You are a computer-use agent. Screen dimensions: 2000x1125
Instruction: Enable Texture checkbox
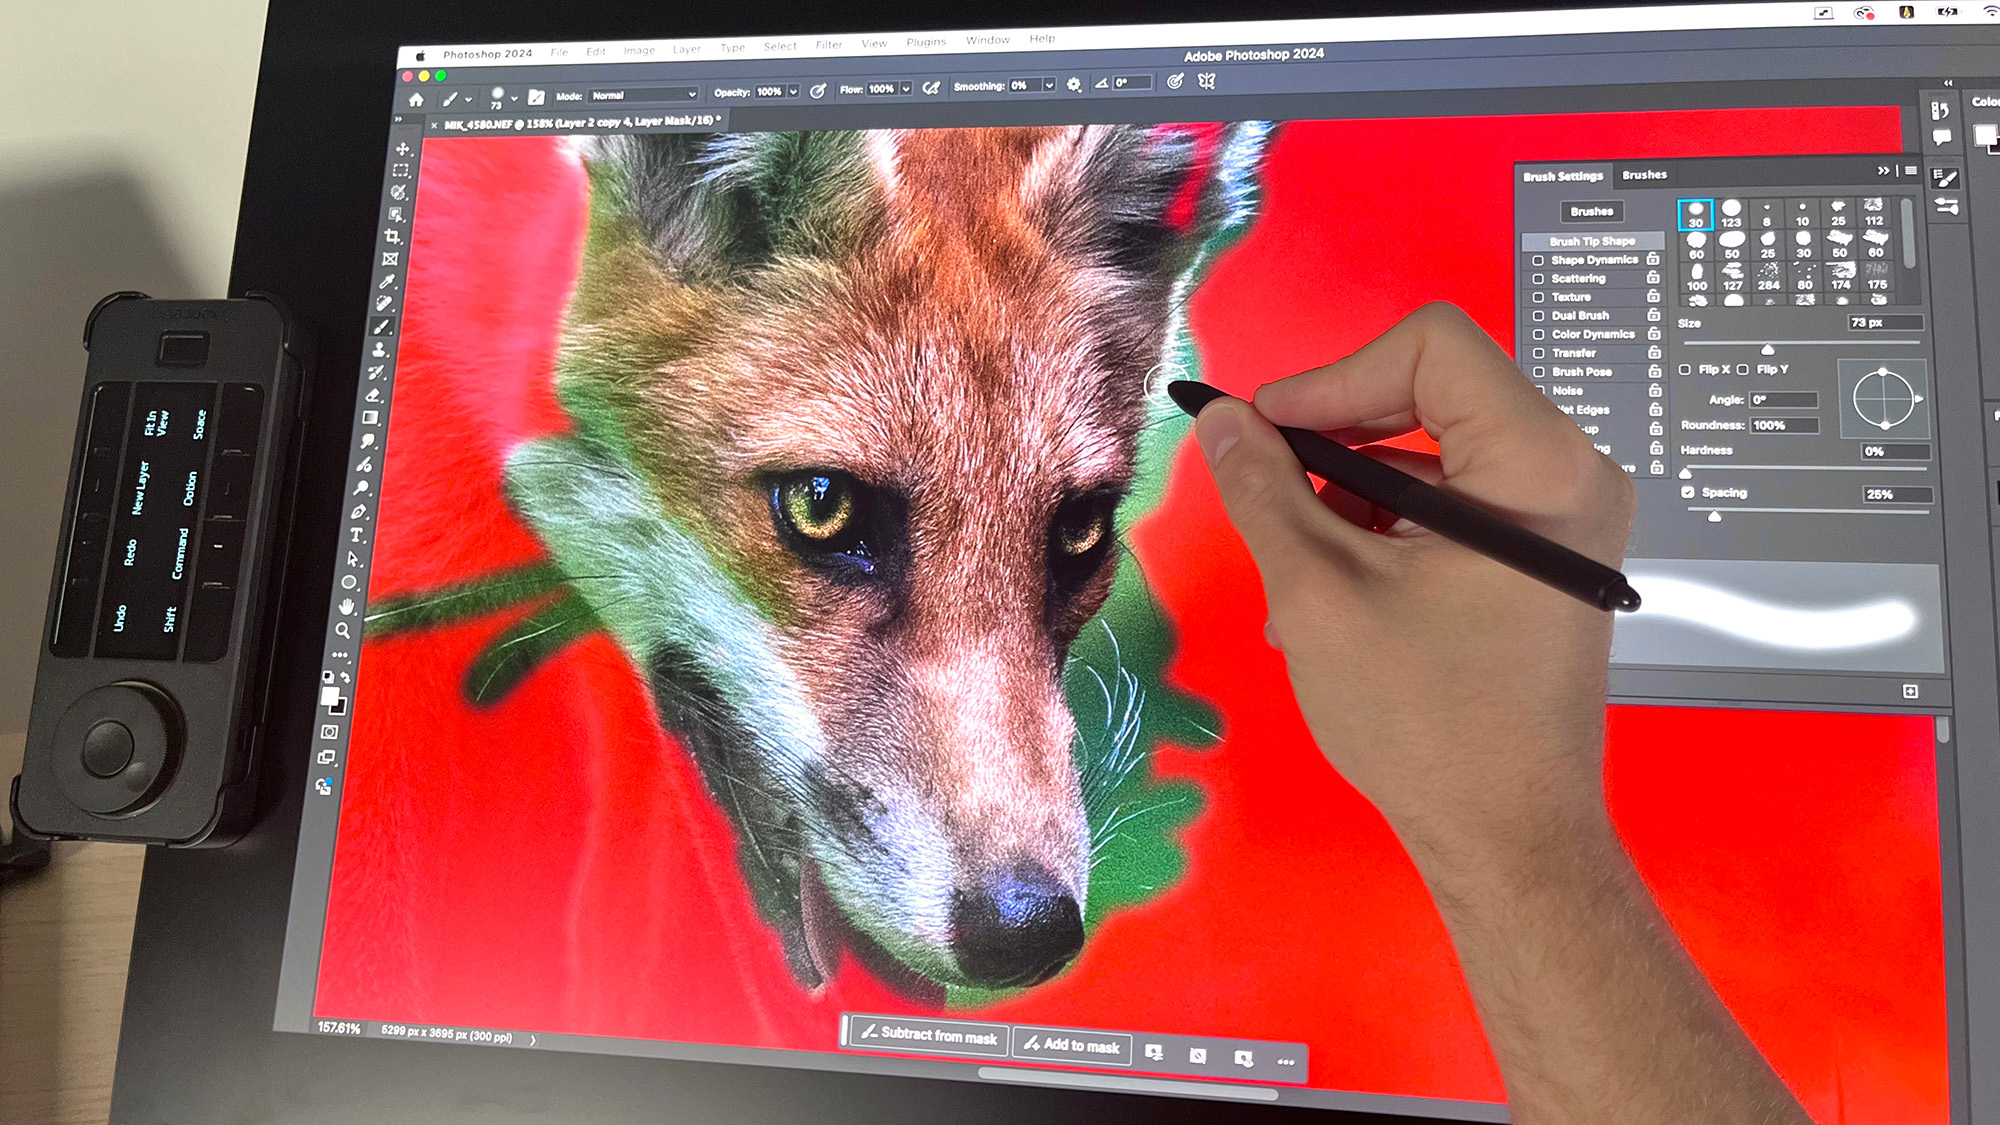(x=1538, y=297)
